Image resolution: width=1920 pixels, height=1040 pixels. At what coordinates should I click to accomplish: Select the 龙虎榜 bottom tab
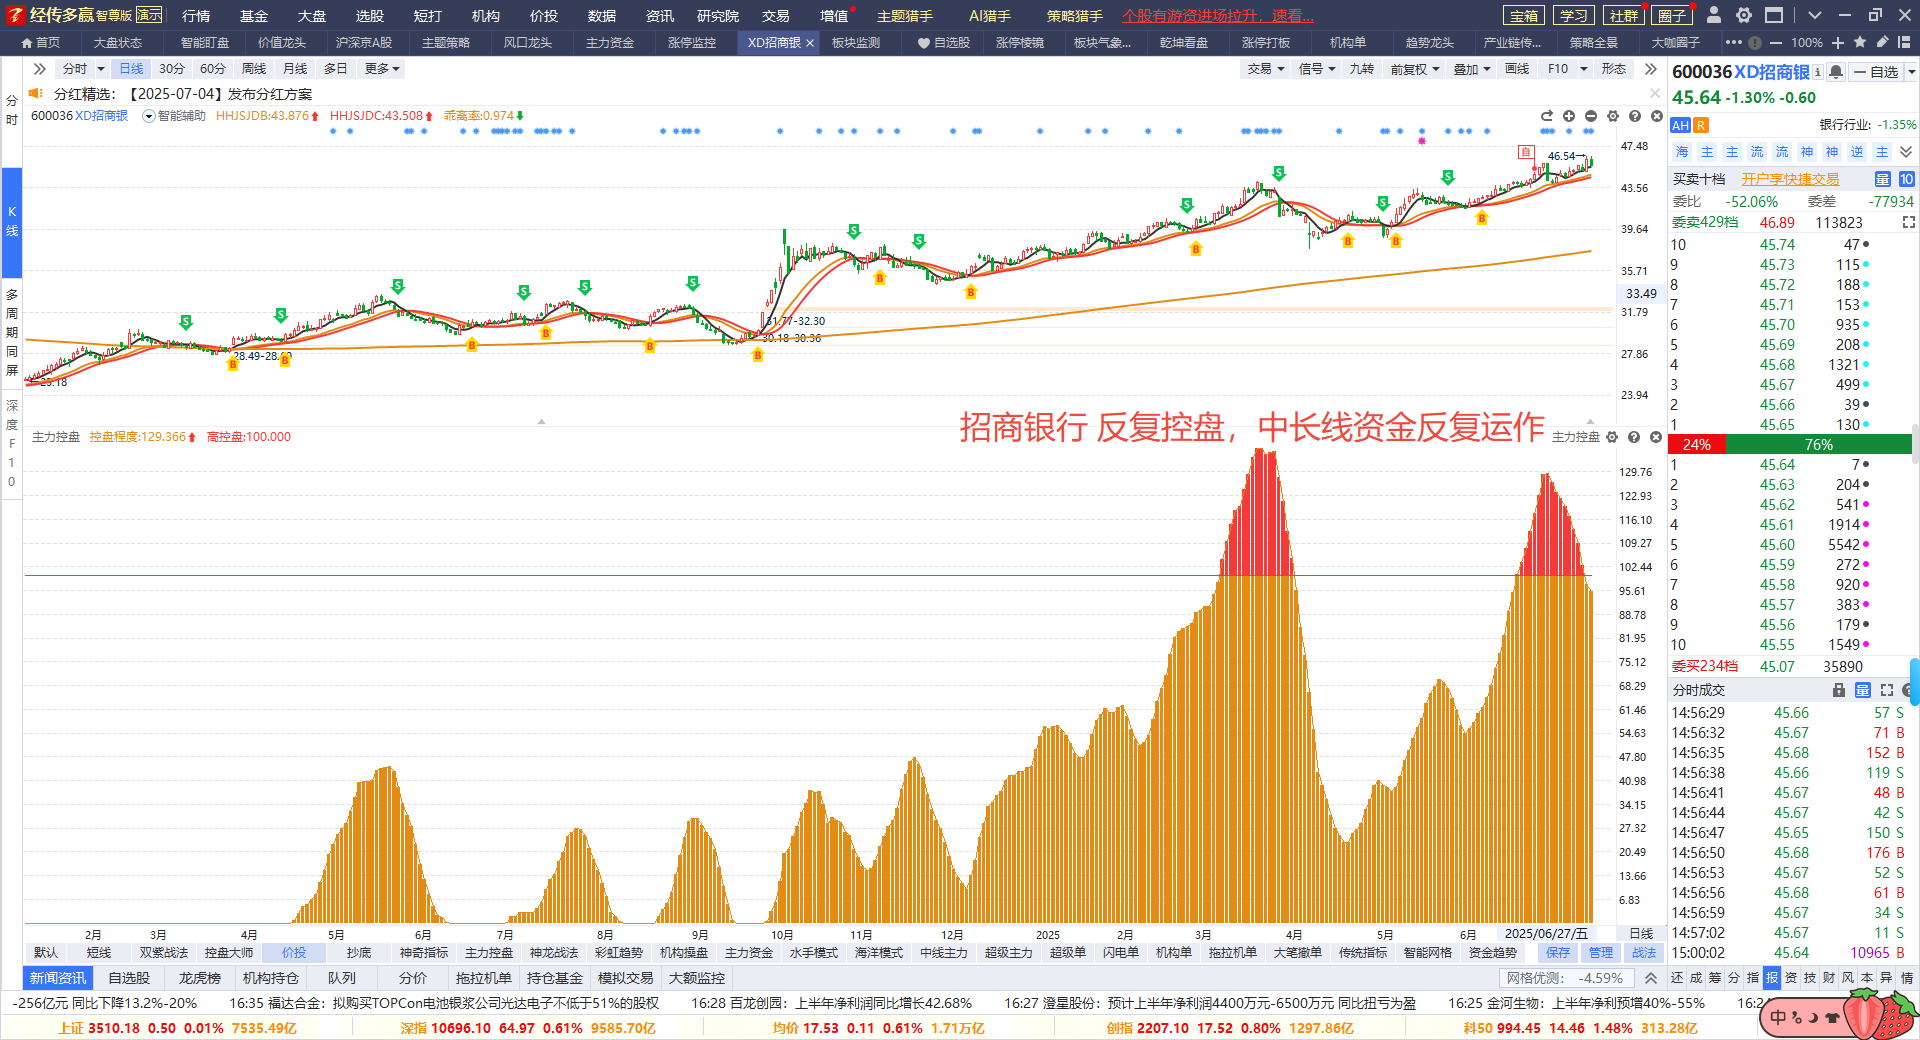coord(200,978)
